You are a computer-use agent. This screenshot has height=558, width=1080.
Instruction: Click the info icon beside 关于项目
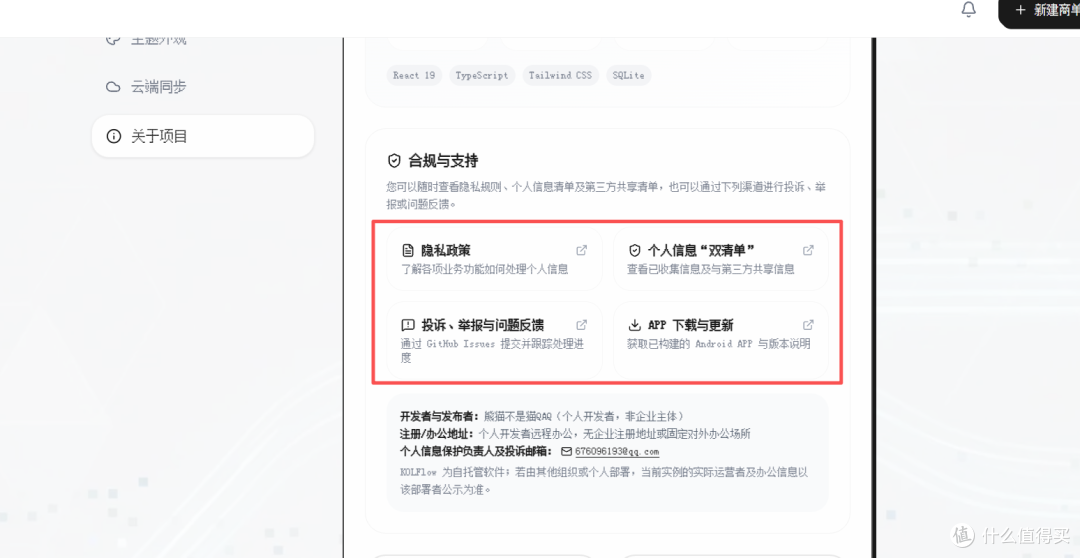point(113,136)
